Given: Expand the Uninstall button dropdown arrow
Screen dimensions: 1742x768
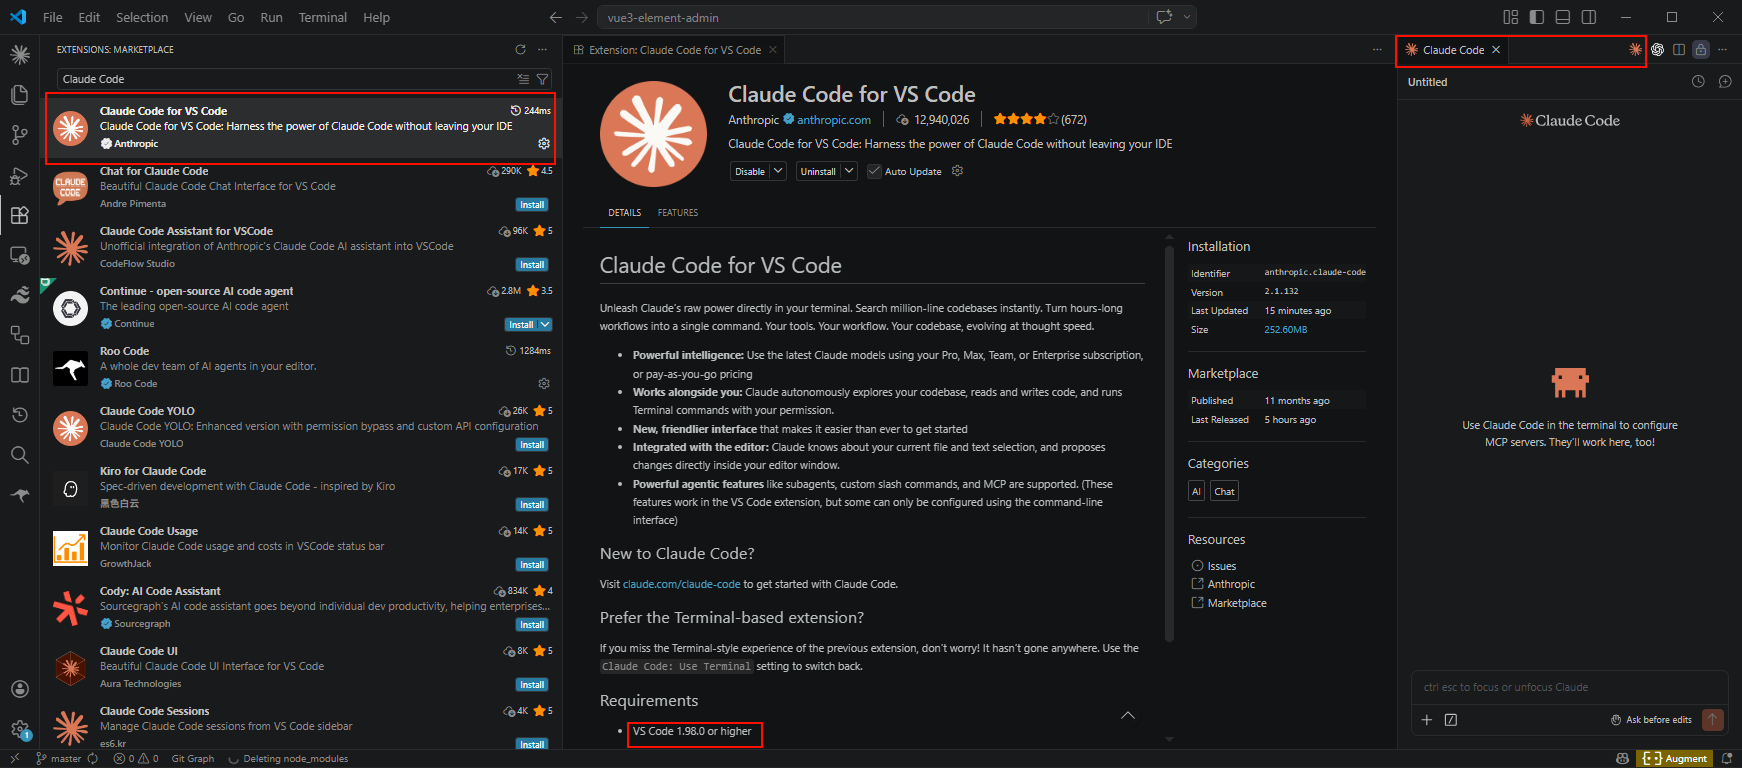Looking at the screenshot, I should (849, 171).
